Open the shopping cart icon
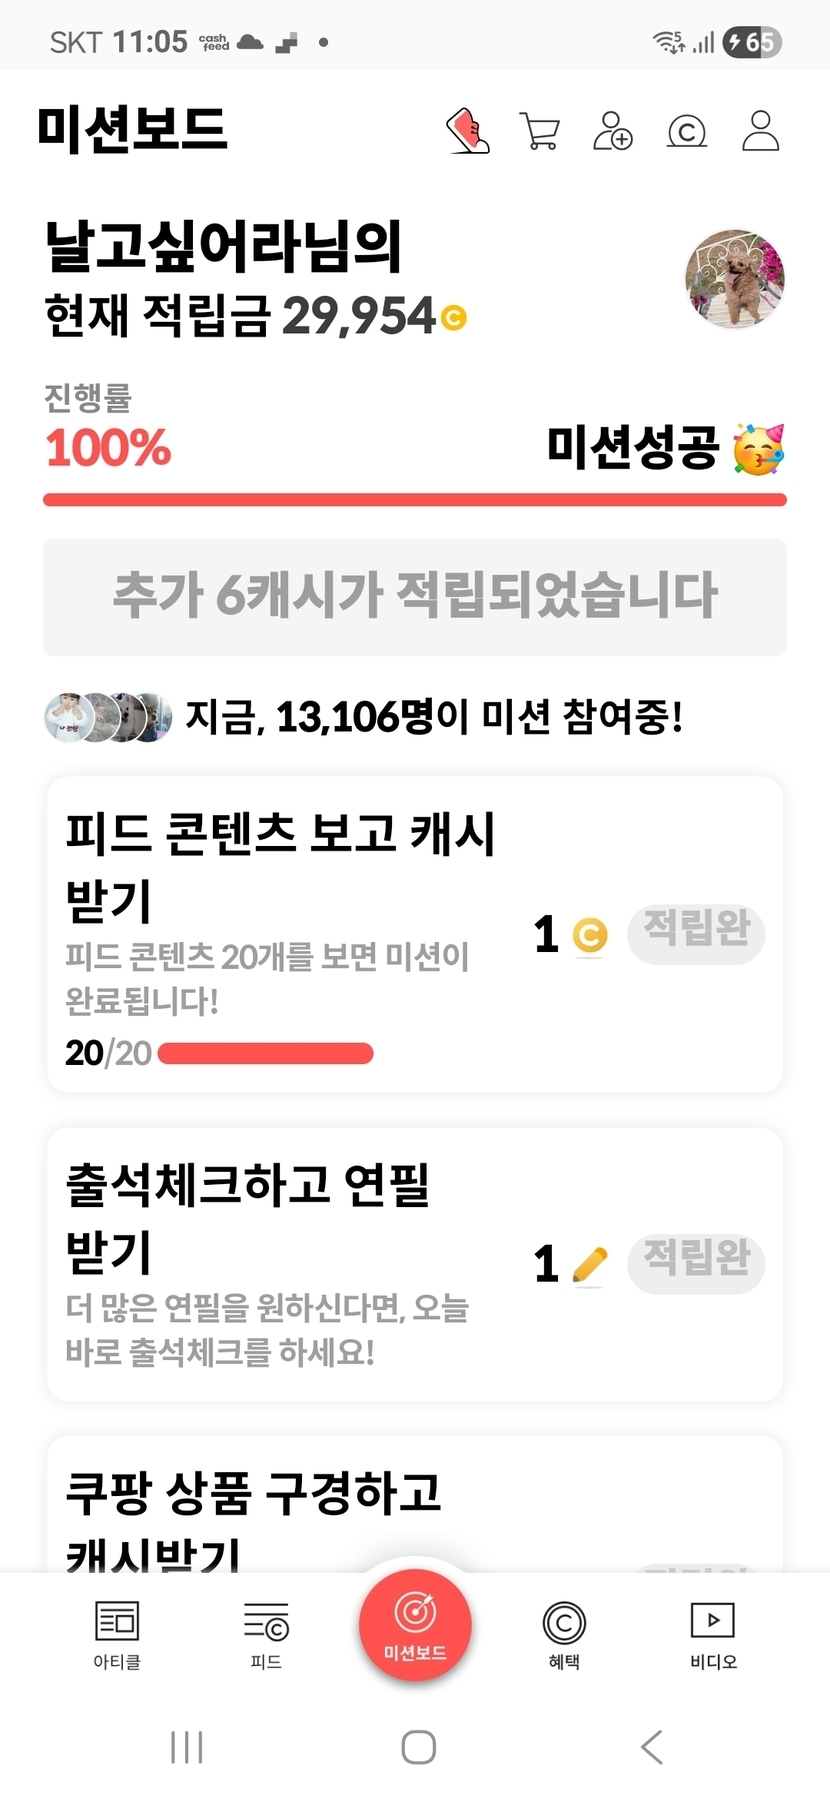830x1798 pixels. click(x=540, y=131)
